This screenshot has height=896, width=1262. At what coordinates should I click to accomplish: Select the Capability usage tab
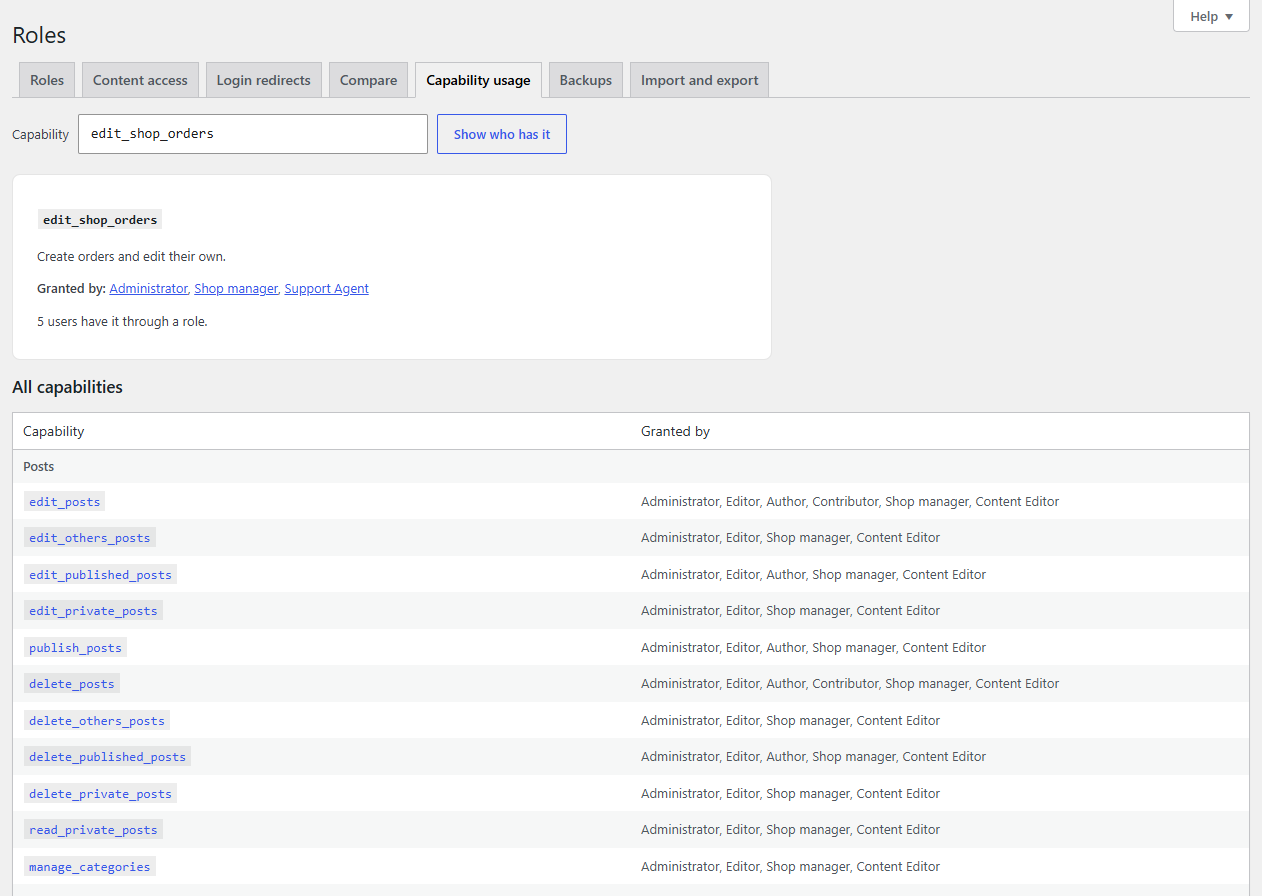pyautogui.click(x=478, y=80)
